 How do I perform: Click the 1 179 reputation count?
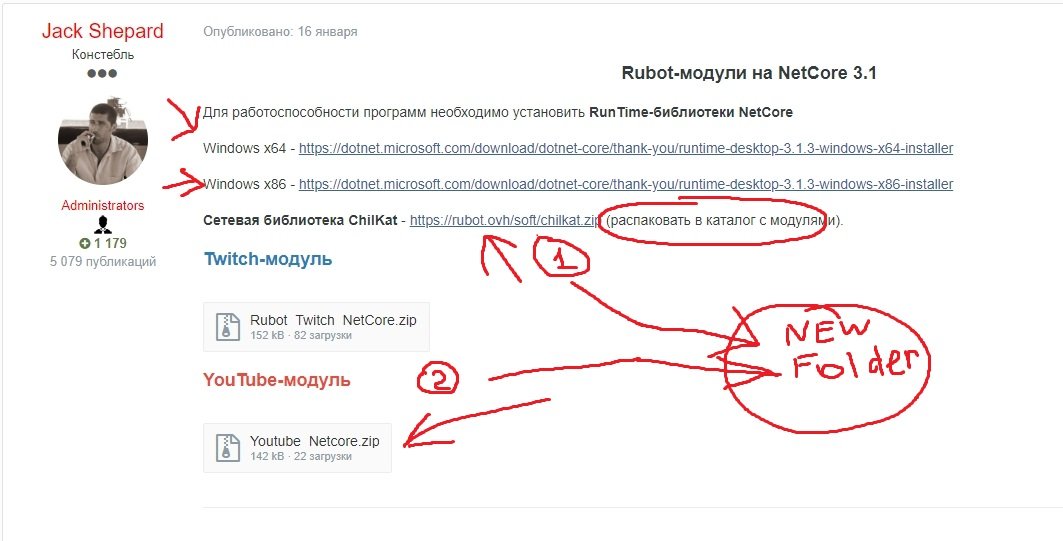click(110, 243)
